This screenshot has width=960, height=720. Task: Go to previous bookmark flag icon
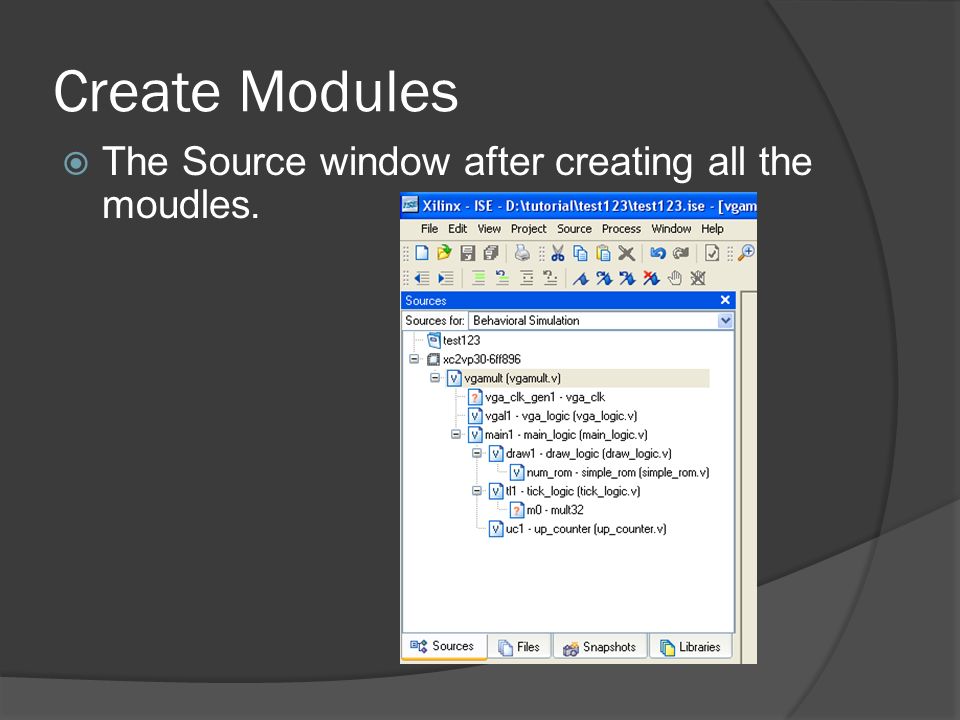click(x=627, y=279)
